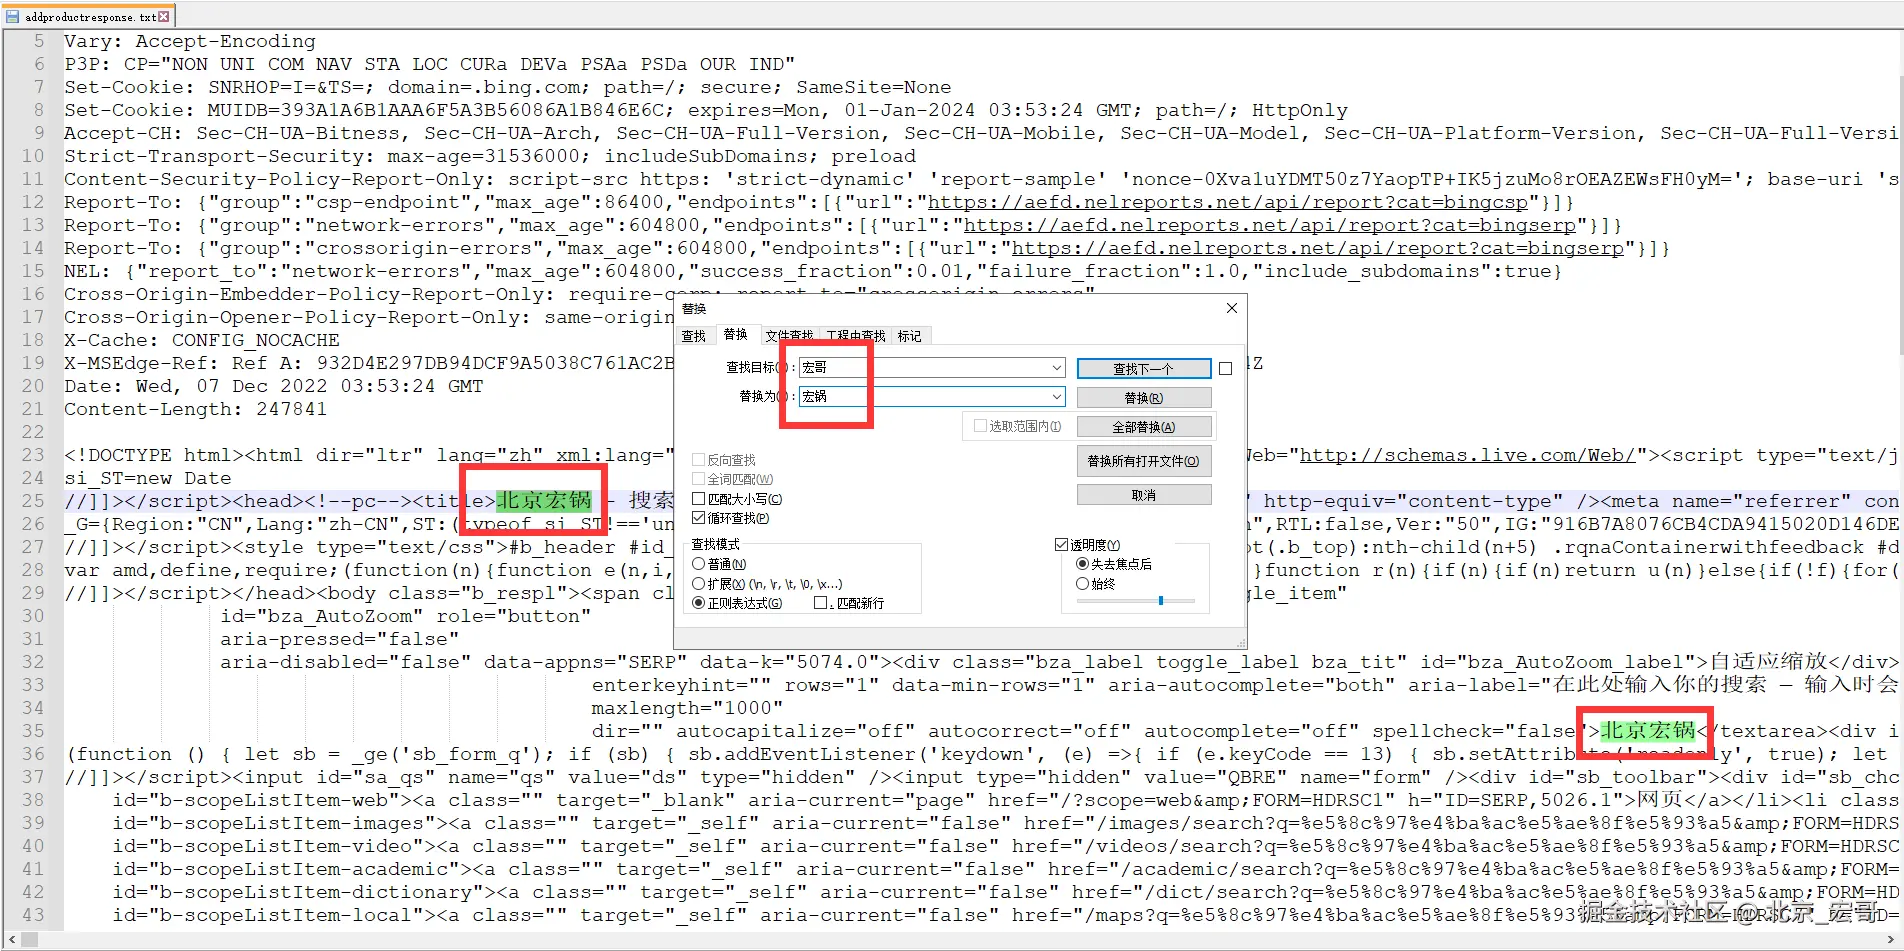This screenshot has height=951, width=1904.
Task: Select the addproductresponse.txt file tab
Action: [90, 16]
